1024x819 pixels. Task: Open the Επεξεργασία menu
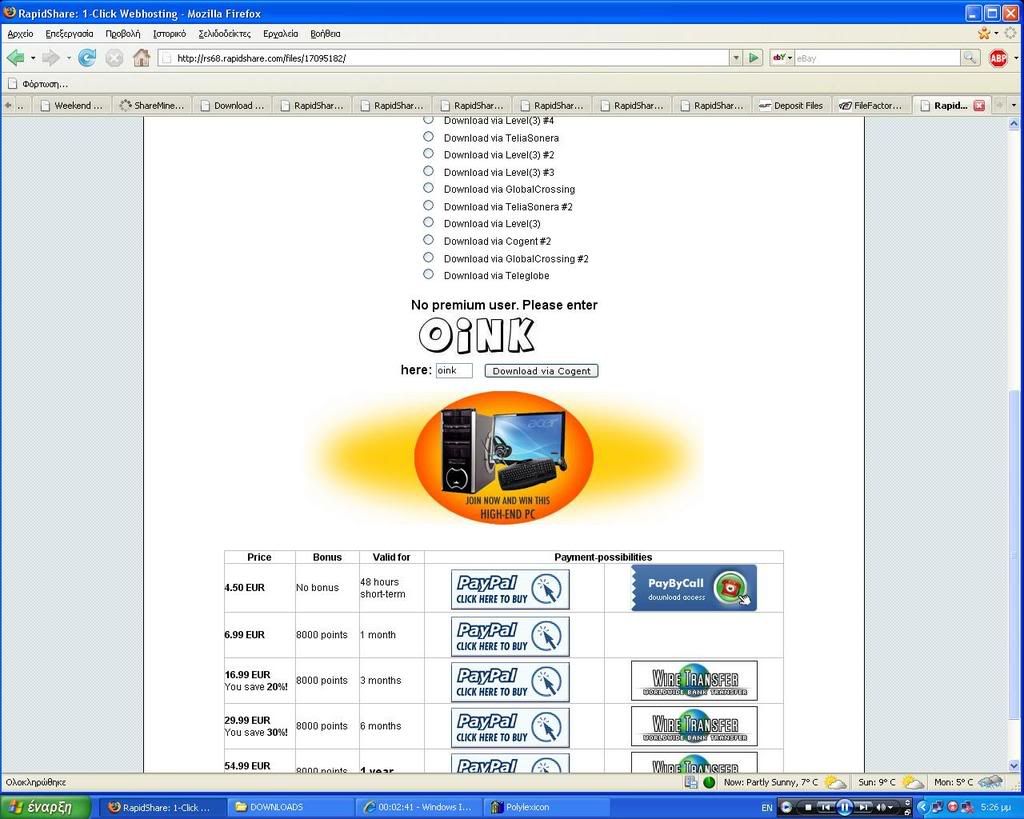click(x=69, y=33)
